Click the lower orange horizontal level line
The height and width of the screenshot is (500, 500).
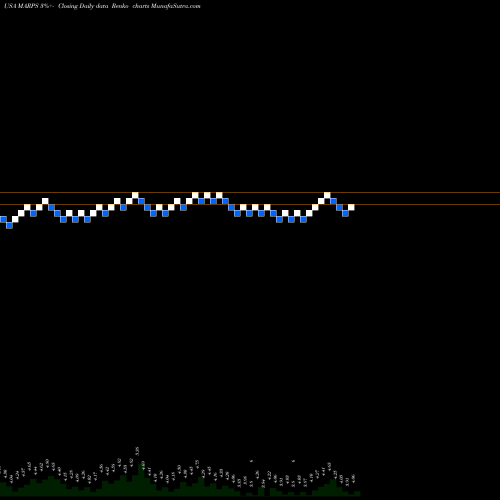[x=250, y=204]
